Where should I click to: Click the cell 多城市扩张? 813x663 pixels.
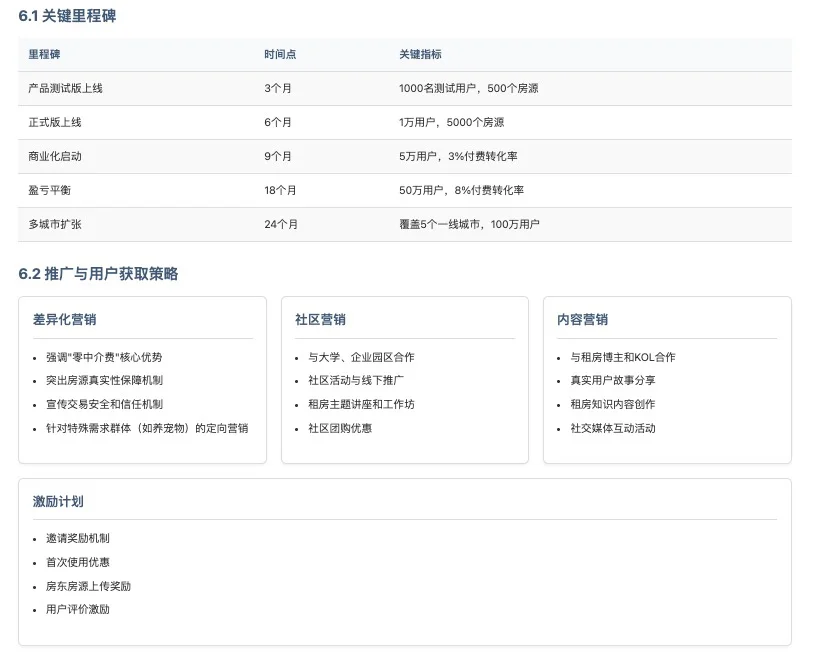tap(55, 224)
